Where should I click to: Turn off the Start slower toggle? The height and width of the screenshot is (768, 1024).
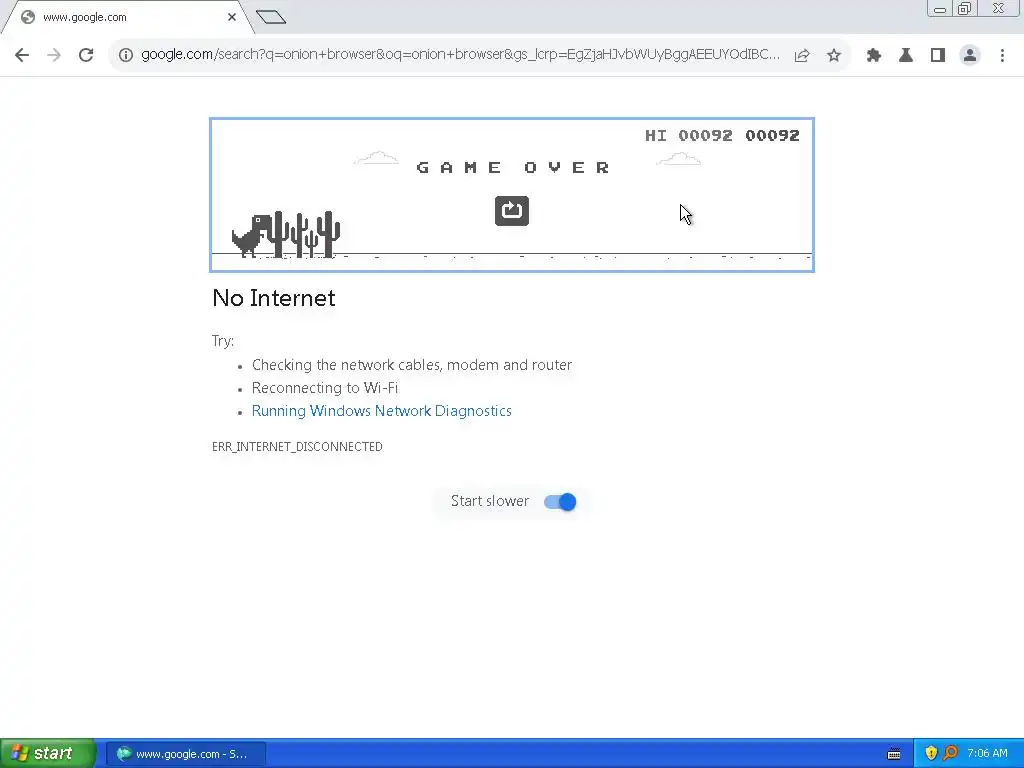point(560,502)
